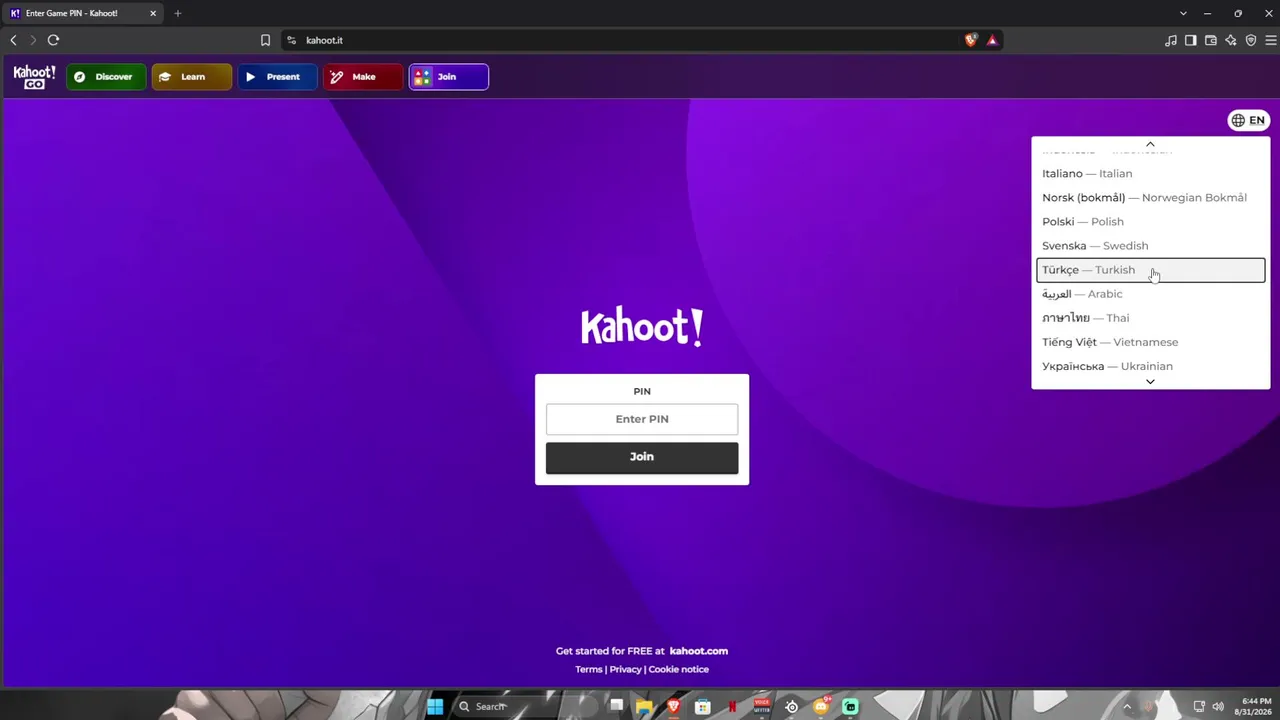Open the clock and date panel

coord(1251,706)
